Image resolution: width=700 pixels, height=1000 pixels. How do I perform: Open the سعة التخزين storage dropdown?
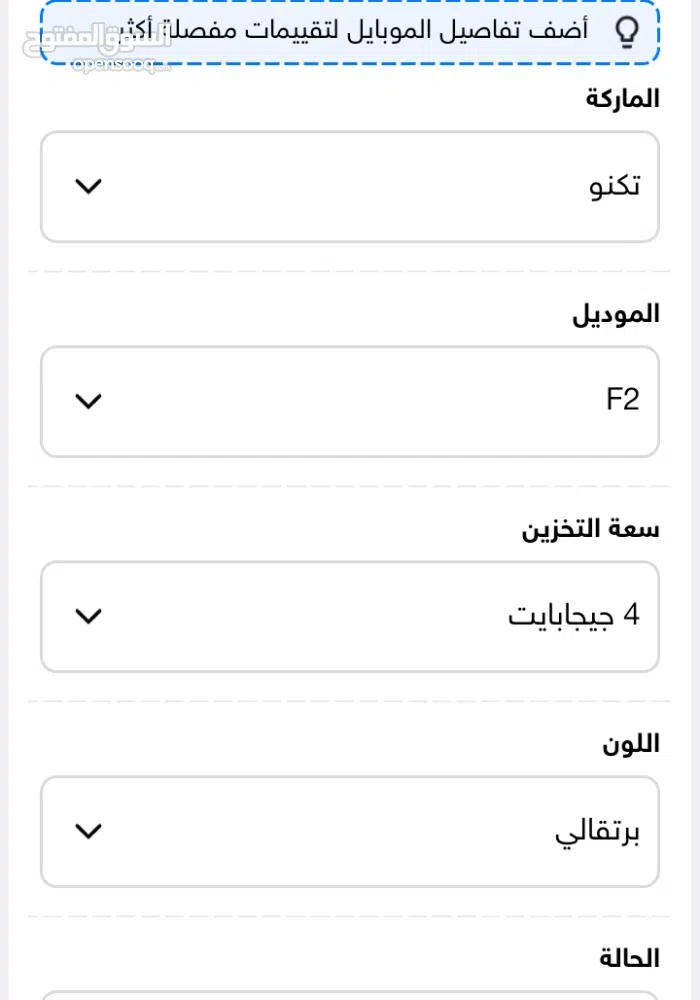point(350,616)
